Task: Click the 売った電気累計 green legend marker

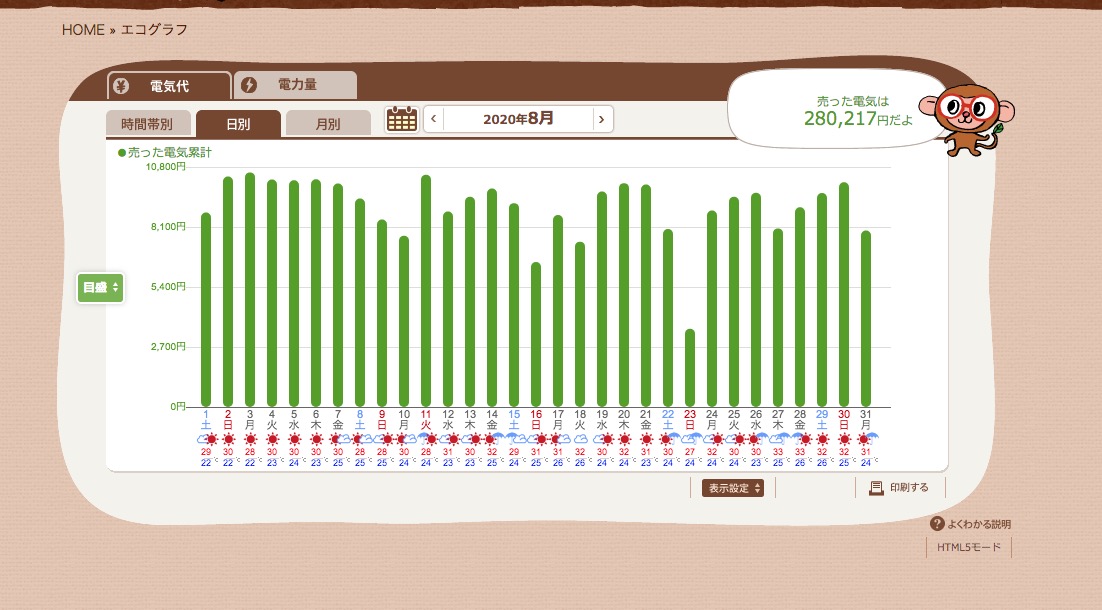Action: [122, 153]
